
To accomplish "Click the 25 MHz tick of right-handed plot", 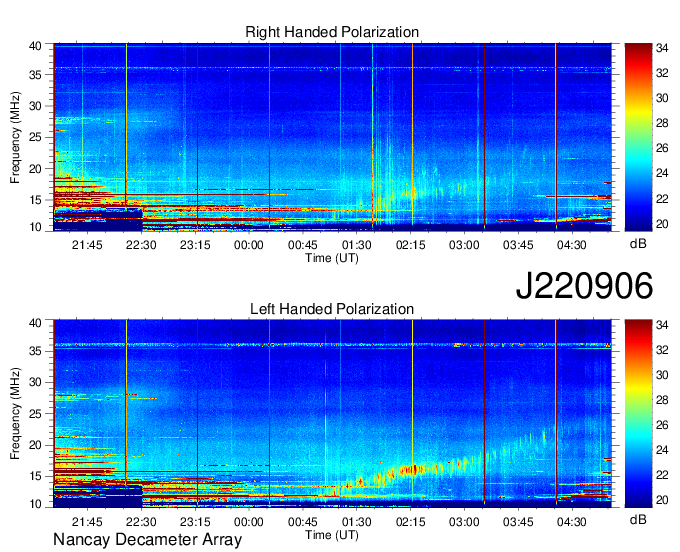I will tap(36, 137).
